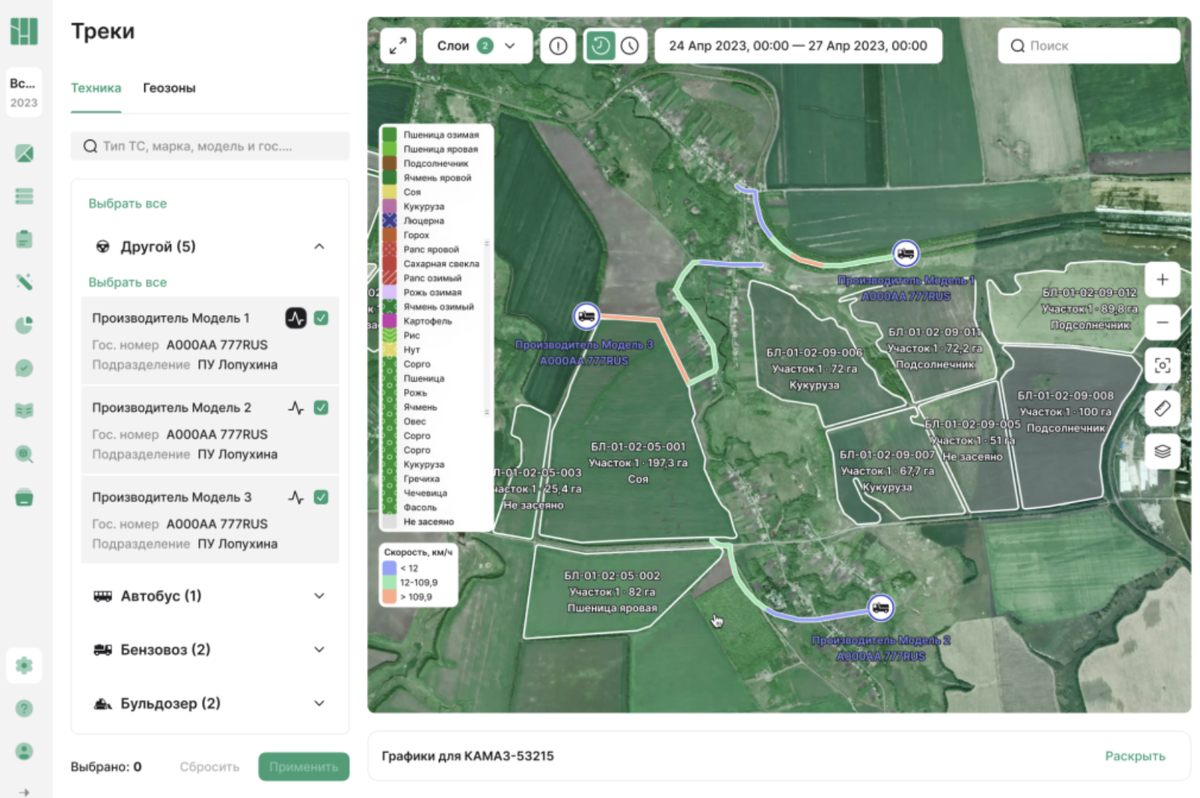Click chart icon for Производитель Модель 2
This screenshot has height=798, width=1200.
click(296, 408)
